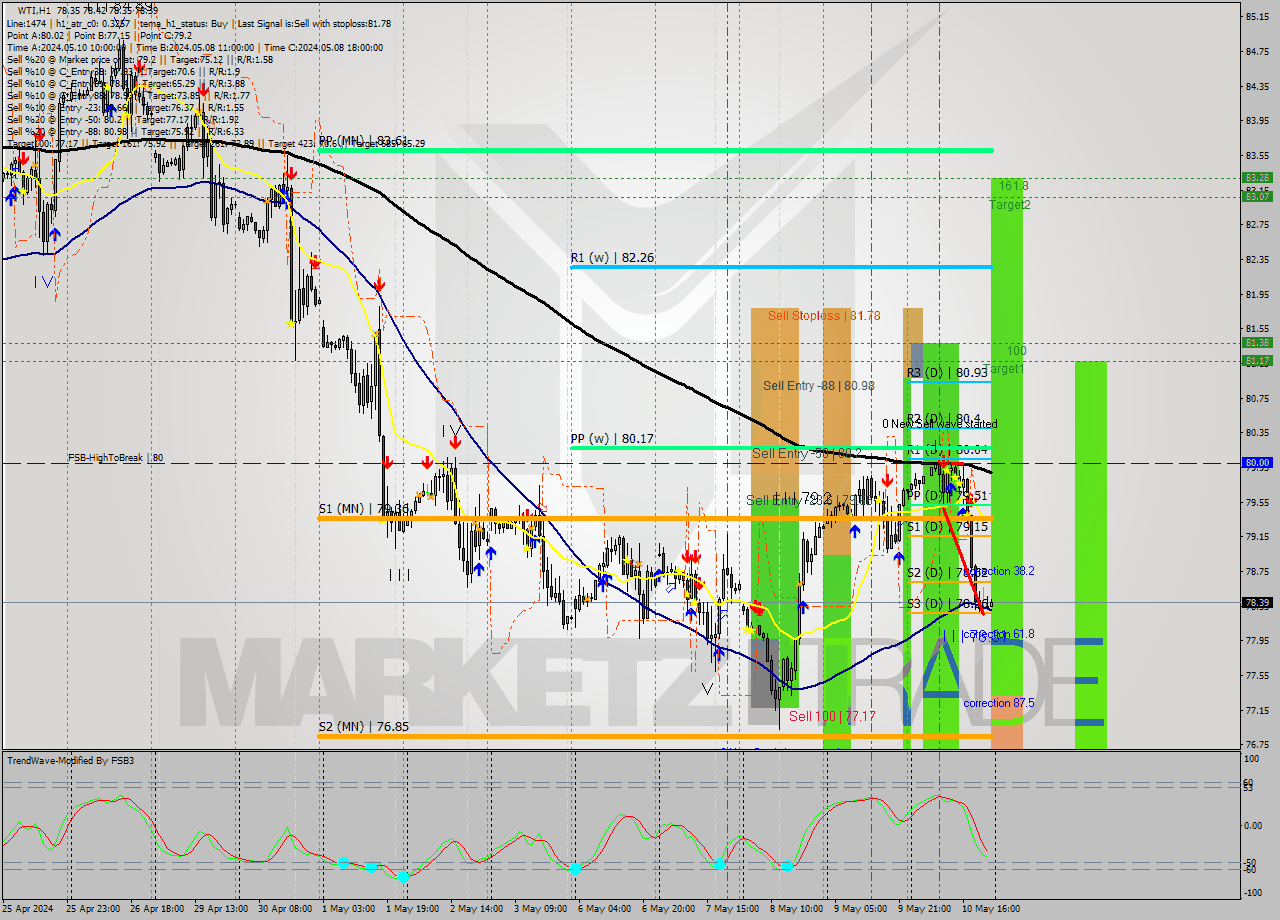
Task: Click the 'PP (MN) | 83.61' pivot label
Action: point(362,141)
